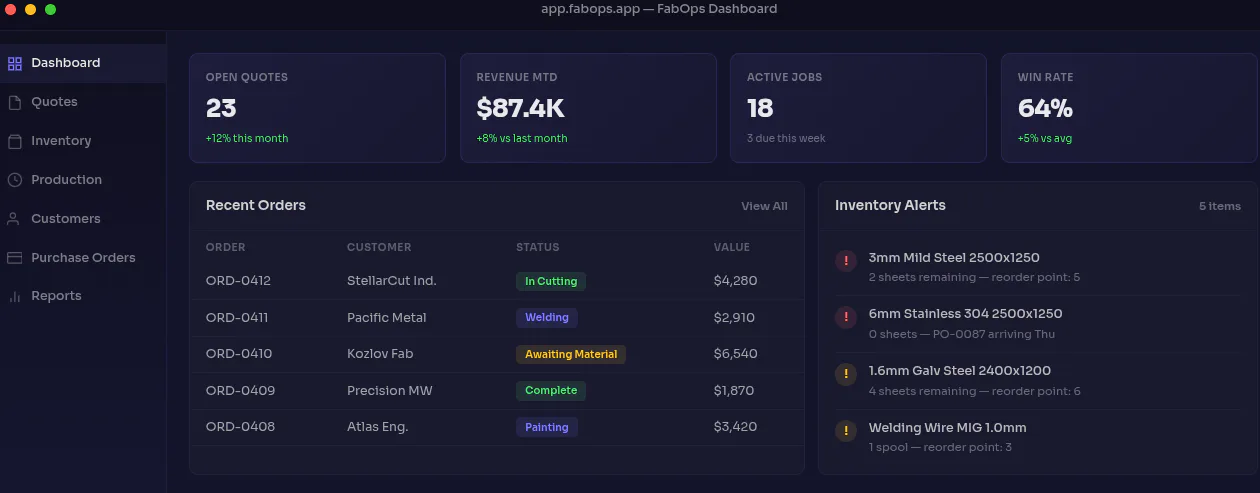Viewport: 1260px width, 493px height.
Task: Click '+12% this month' text
Action: [x=247, y=138]
